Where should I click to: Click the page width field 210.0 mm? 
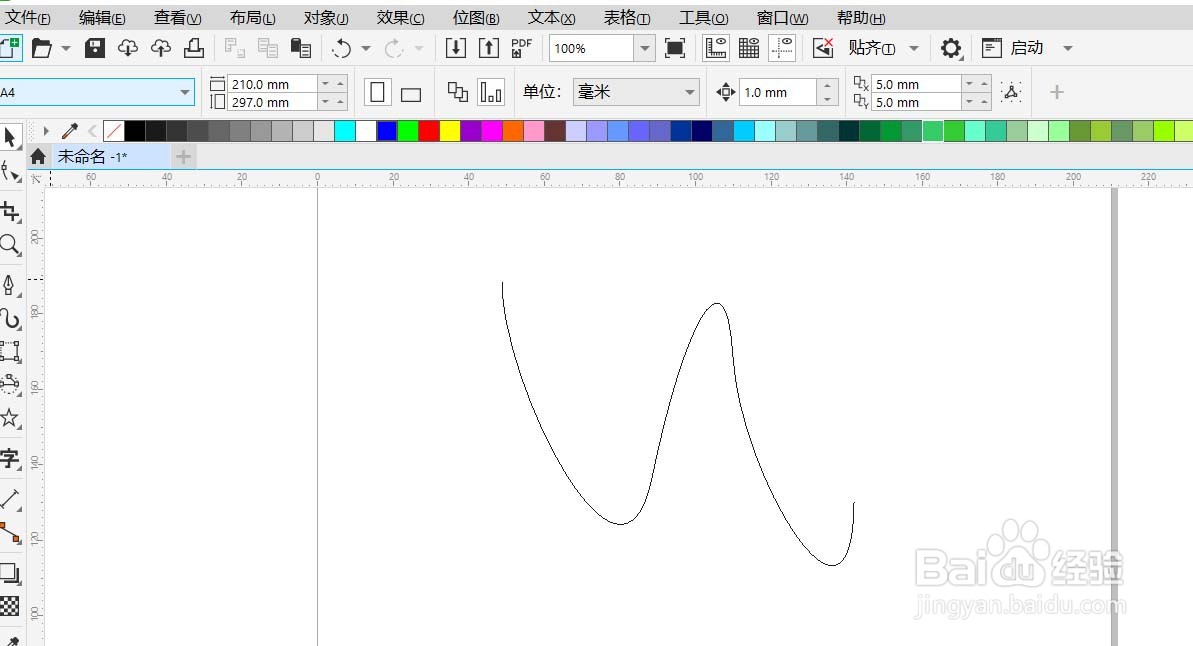tap(272, 84)
